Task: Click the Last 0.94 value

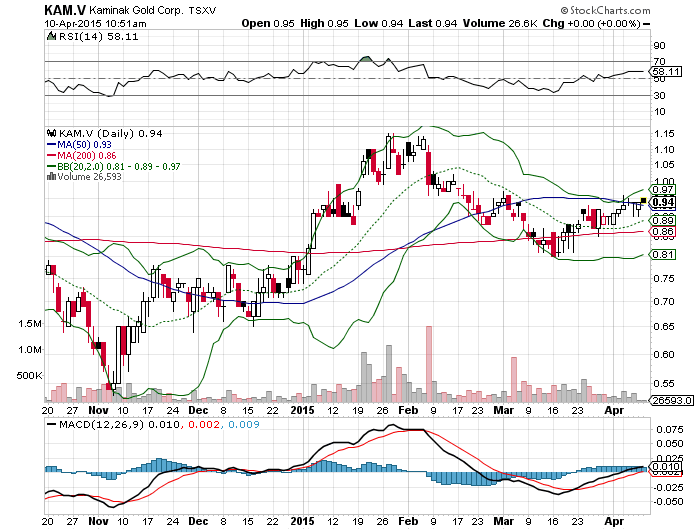Action: click(433, 23)
